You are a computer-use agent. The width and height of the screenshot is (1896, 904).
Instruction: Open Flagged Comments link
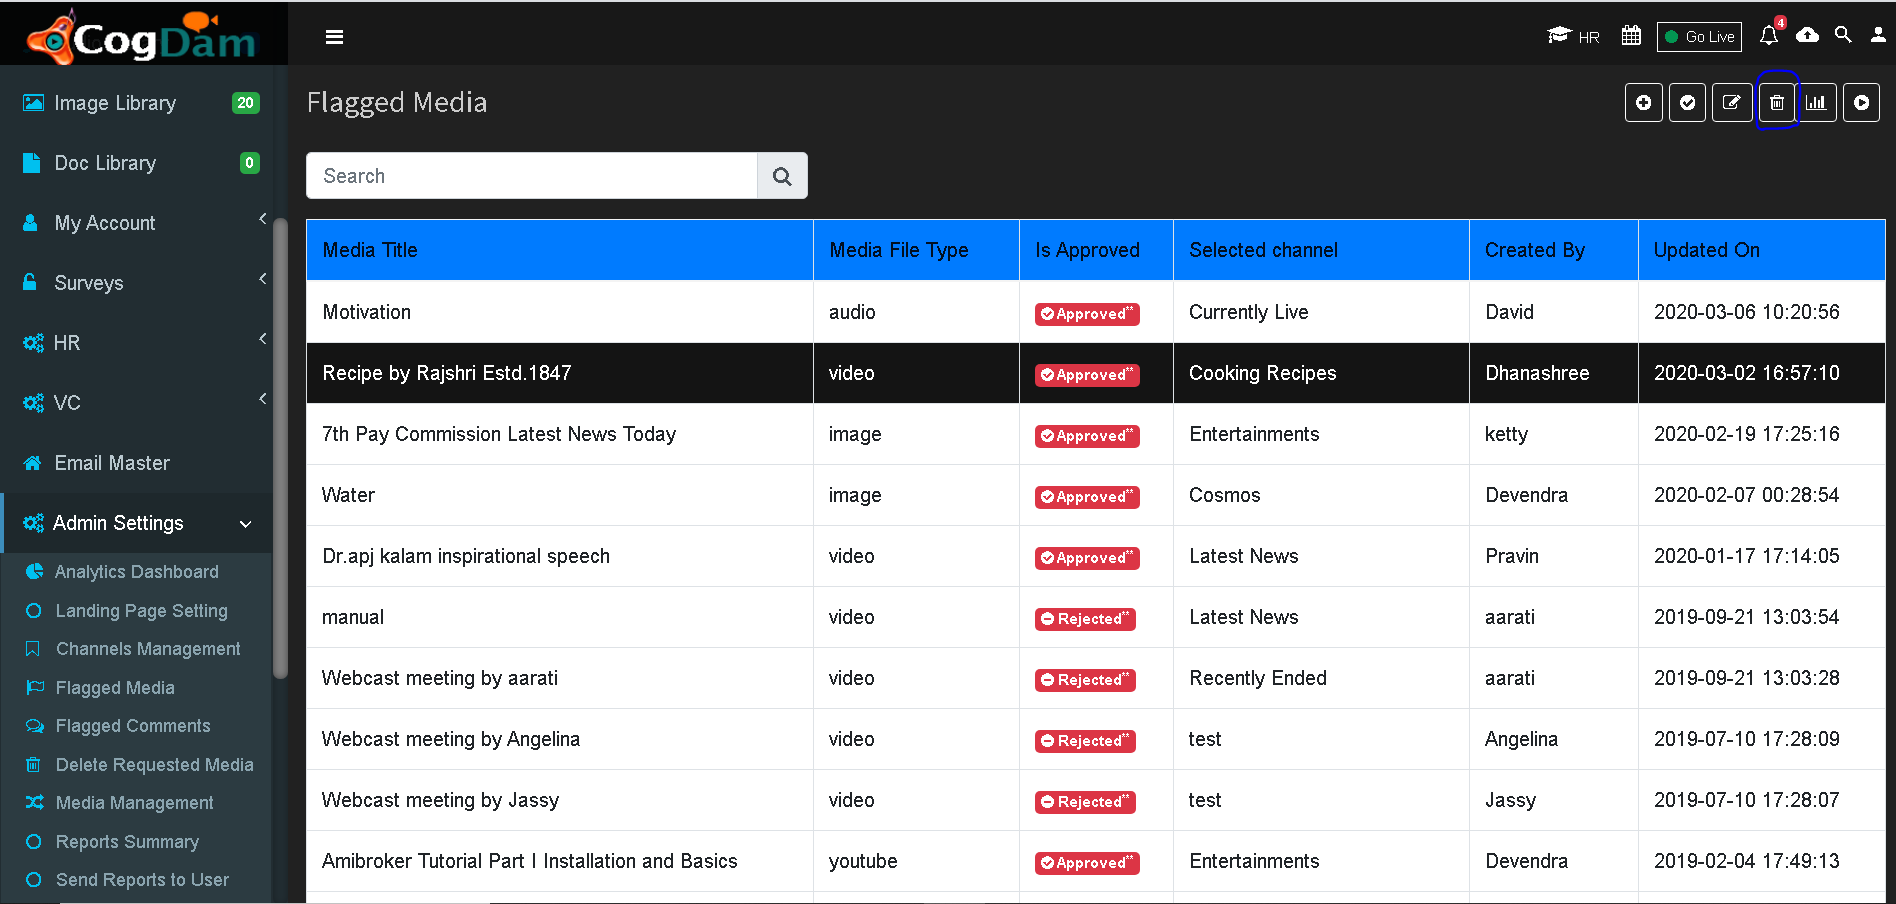click(x=133, y=726)
